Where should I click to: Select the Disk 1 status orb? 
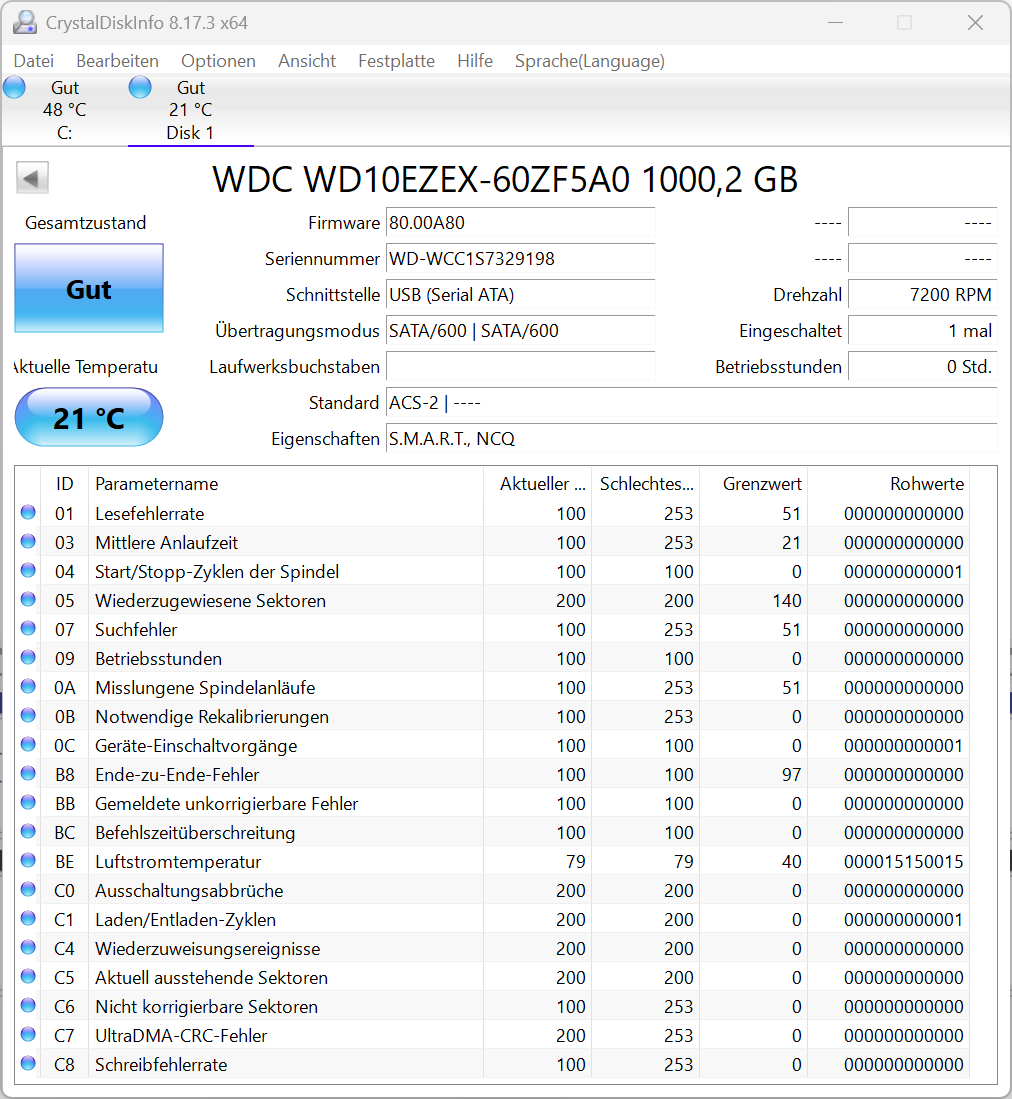(x=140, y=88)
